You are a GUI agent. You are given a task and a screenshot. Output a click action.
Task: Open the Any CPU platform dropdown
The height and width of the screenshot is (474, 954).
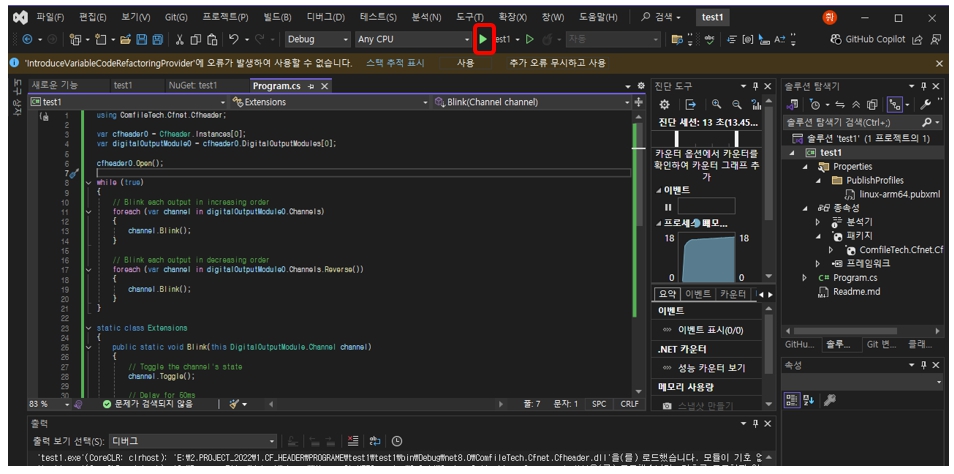click(x=412, y=39)
